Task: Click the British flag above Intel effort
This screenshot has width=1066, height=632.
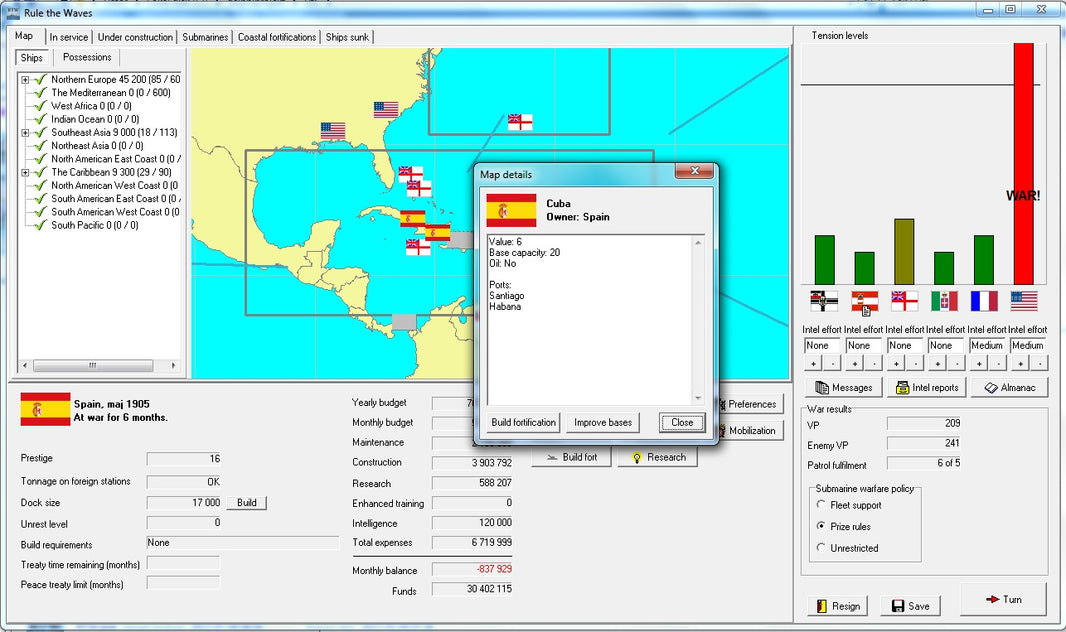Action: 903,301
